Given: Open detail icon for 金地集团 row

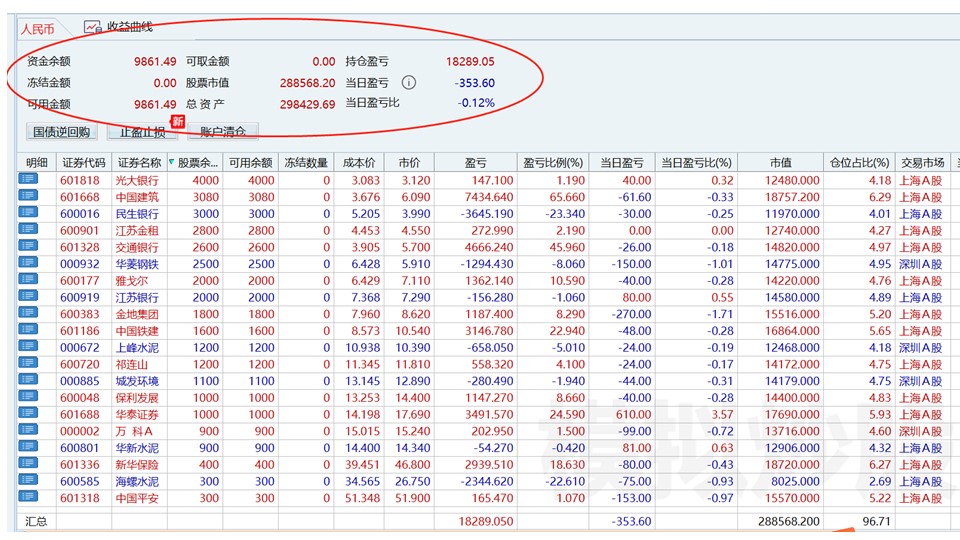Looking at the screenshot, I should pos(28,313).
